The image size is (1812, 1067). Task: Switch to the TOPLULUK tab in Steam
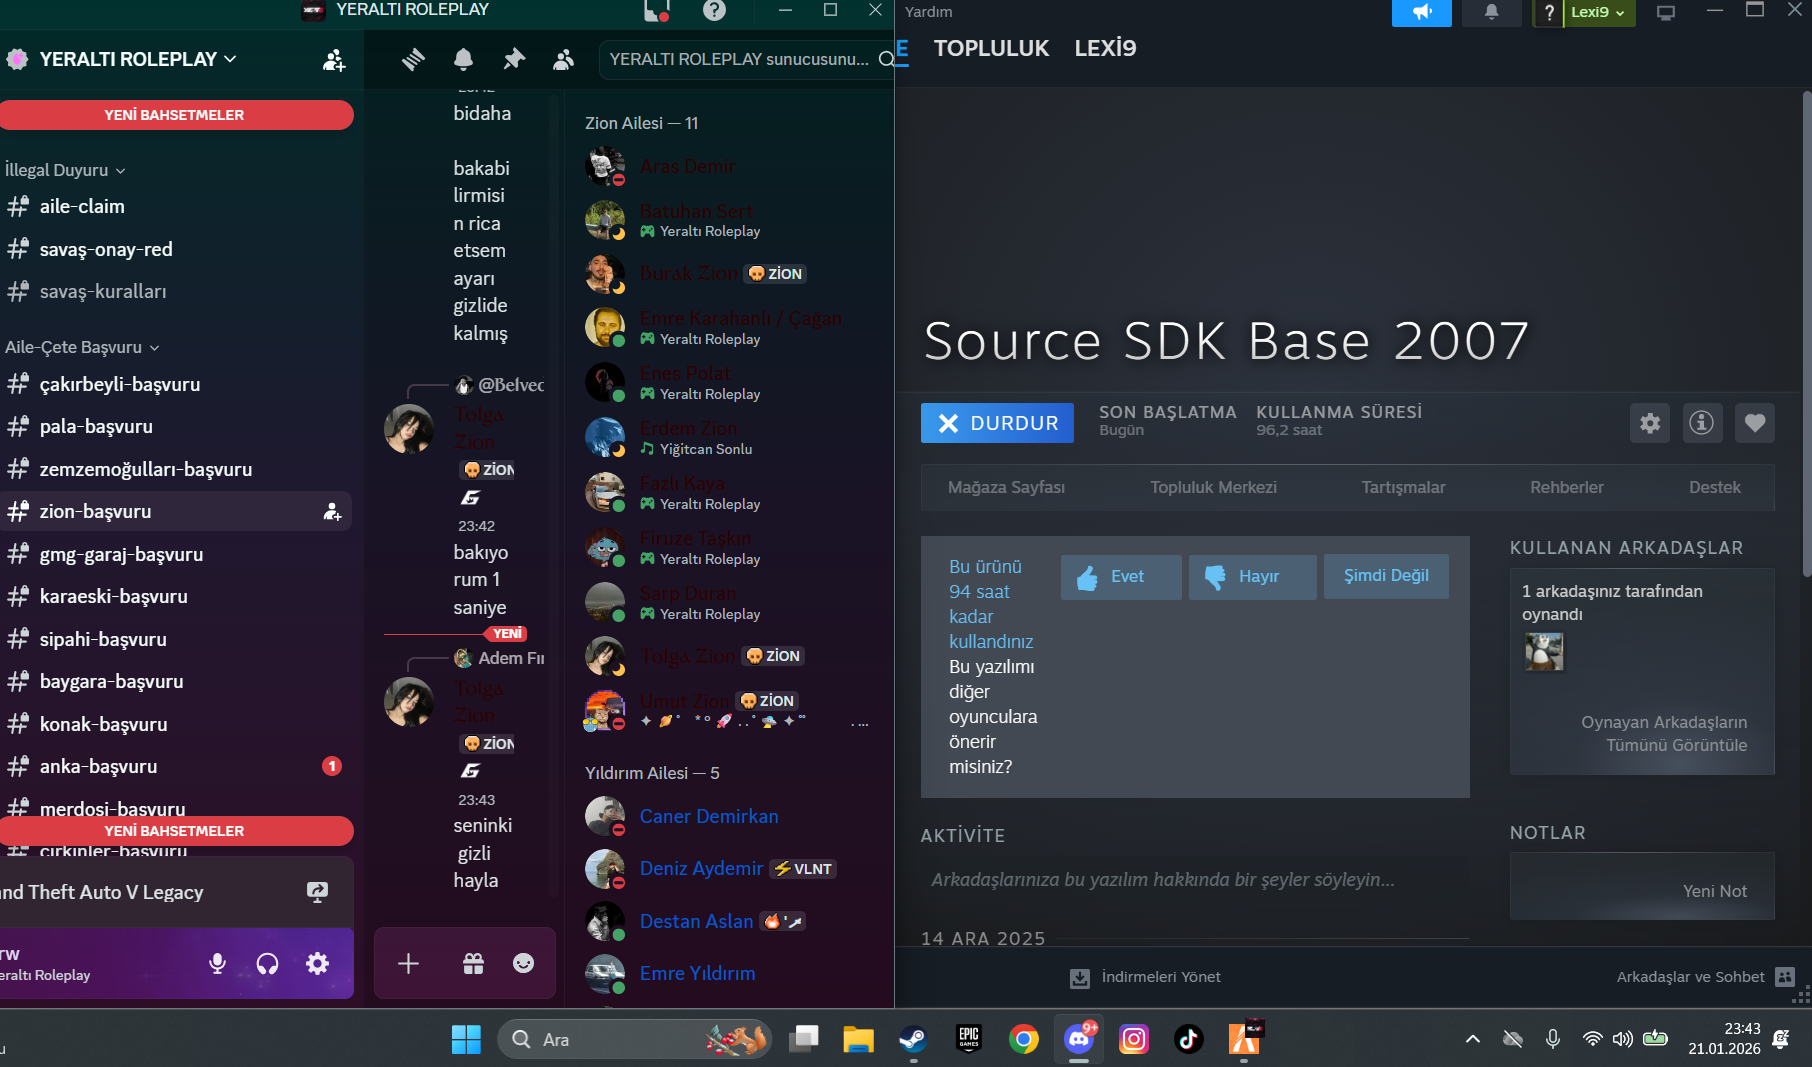tap(991, 48)
